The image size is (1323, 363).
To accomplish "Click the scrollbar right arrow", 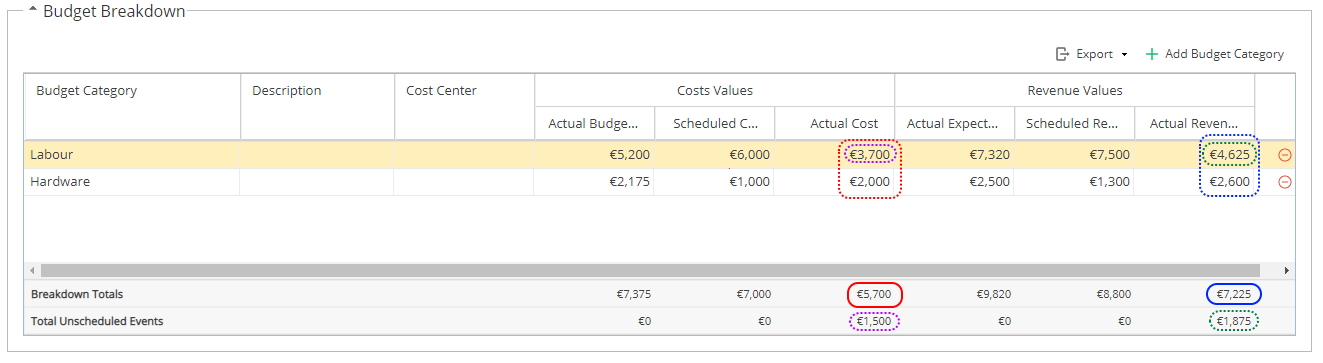I will point(1286,271).
